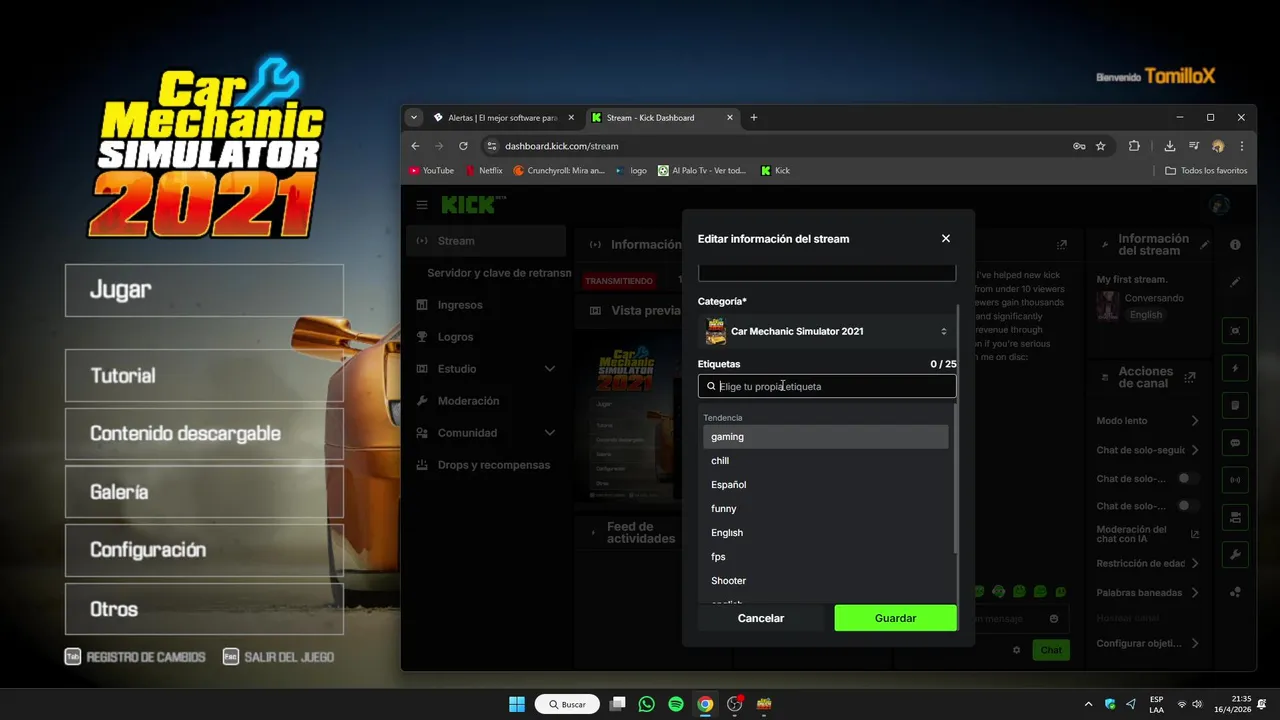1280x720 pixels.
Task: Select the gaming trending tag
Action: [x=826, y=437]
